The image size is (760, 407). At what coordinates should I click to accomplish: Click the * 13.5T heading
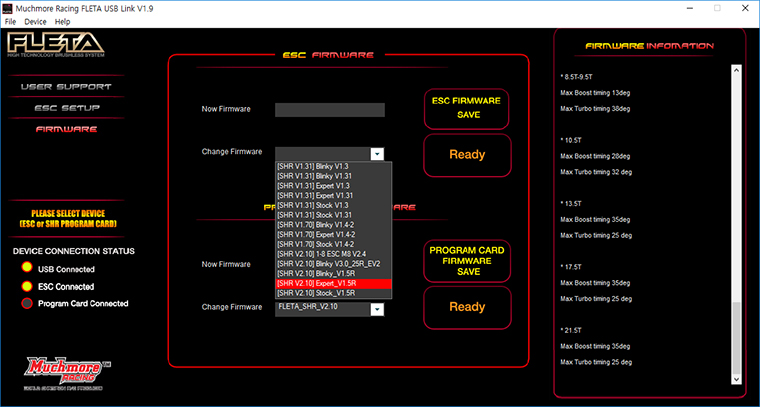point(571,204)
